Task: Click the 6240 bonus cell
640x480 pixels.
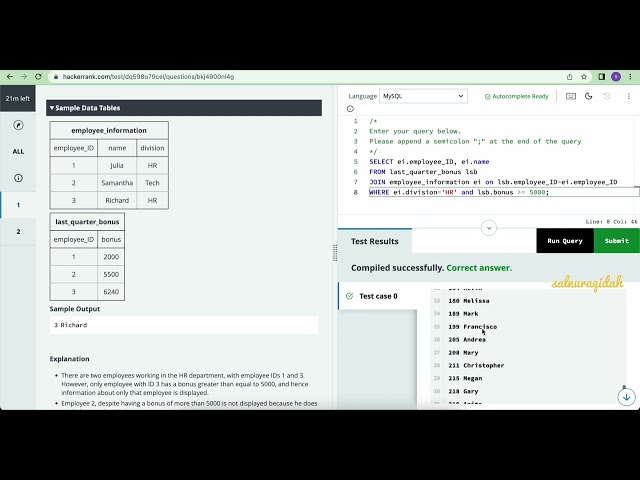Action: click(111, 292)
